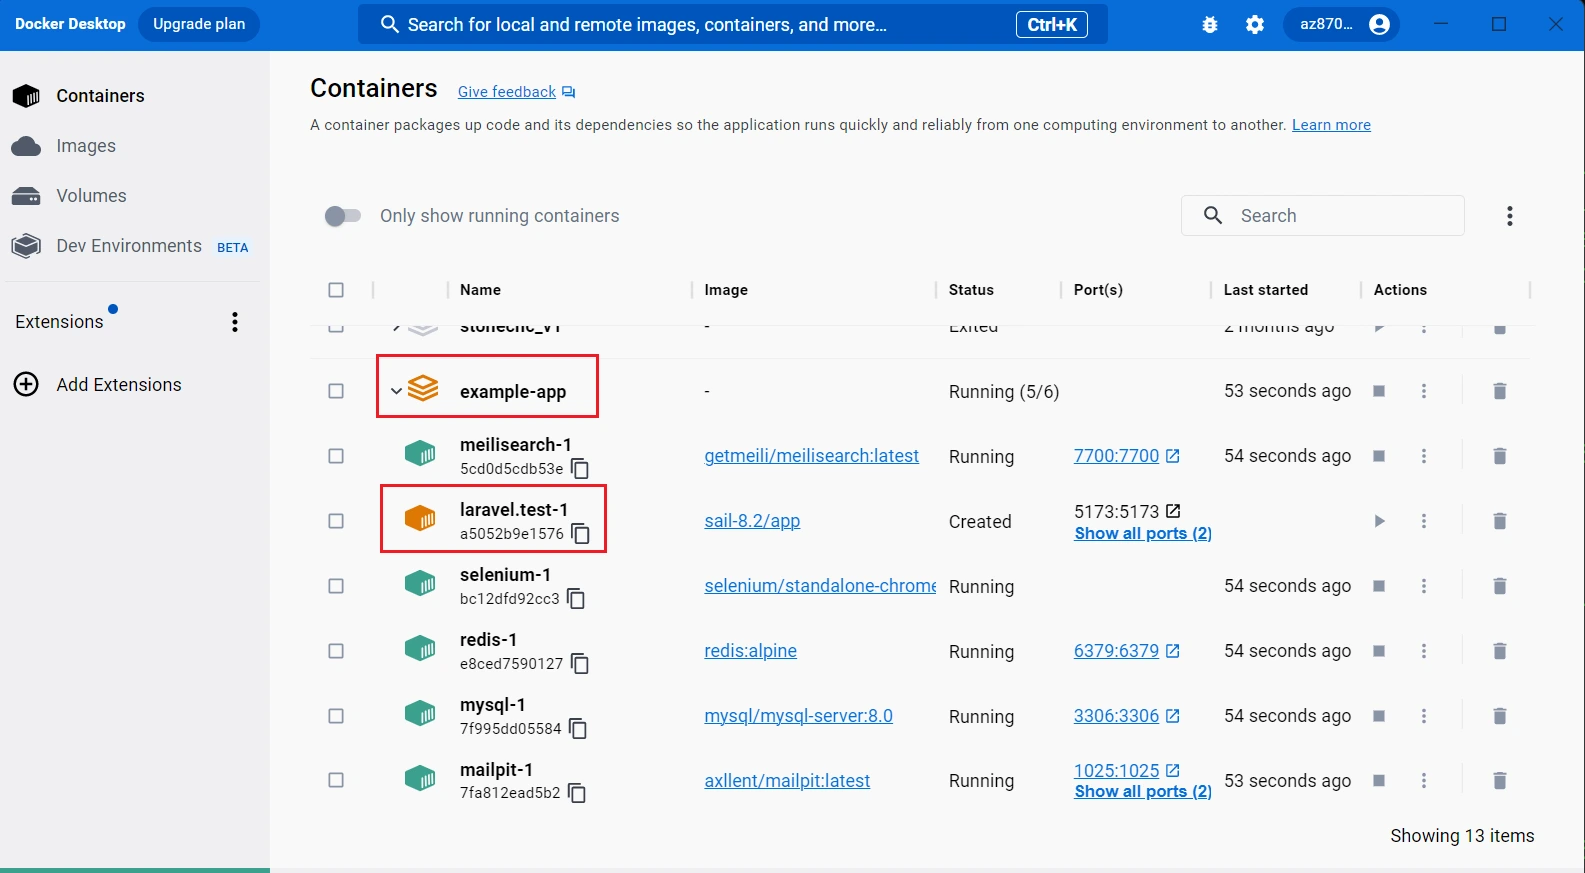Click the container Search field

pos(1323,215)
